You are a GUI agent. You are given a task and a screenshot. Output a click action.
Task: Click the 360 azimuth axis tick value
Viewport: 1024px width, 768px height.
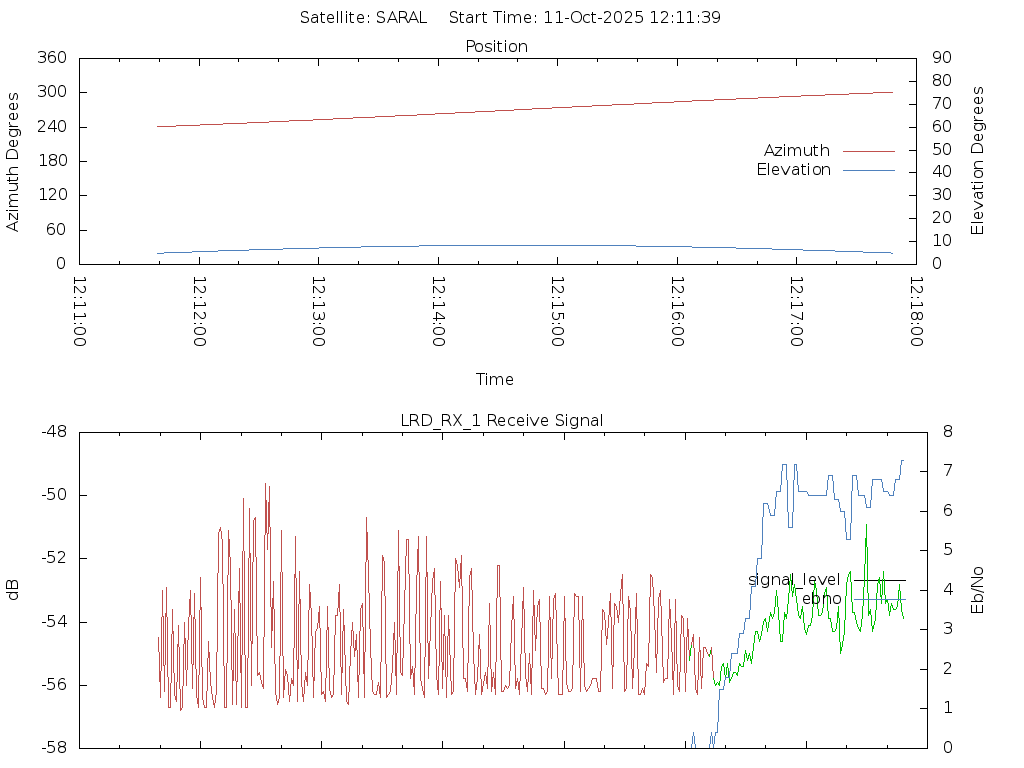click(51, 58)
